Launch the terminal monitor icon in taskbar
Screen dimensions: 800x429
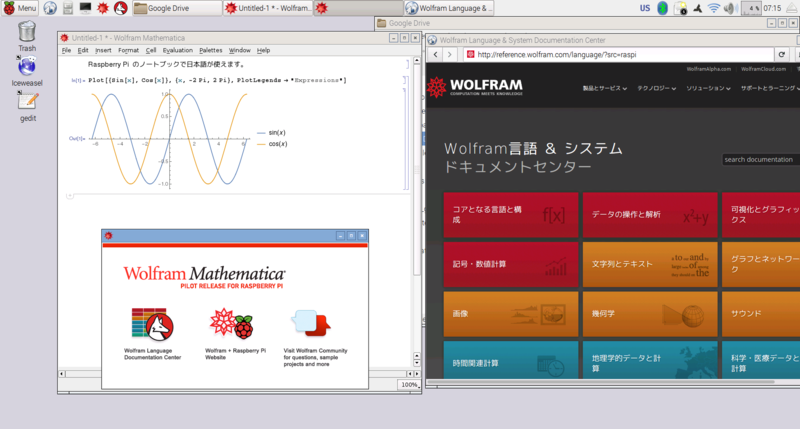[85, 8]
